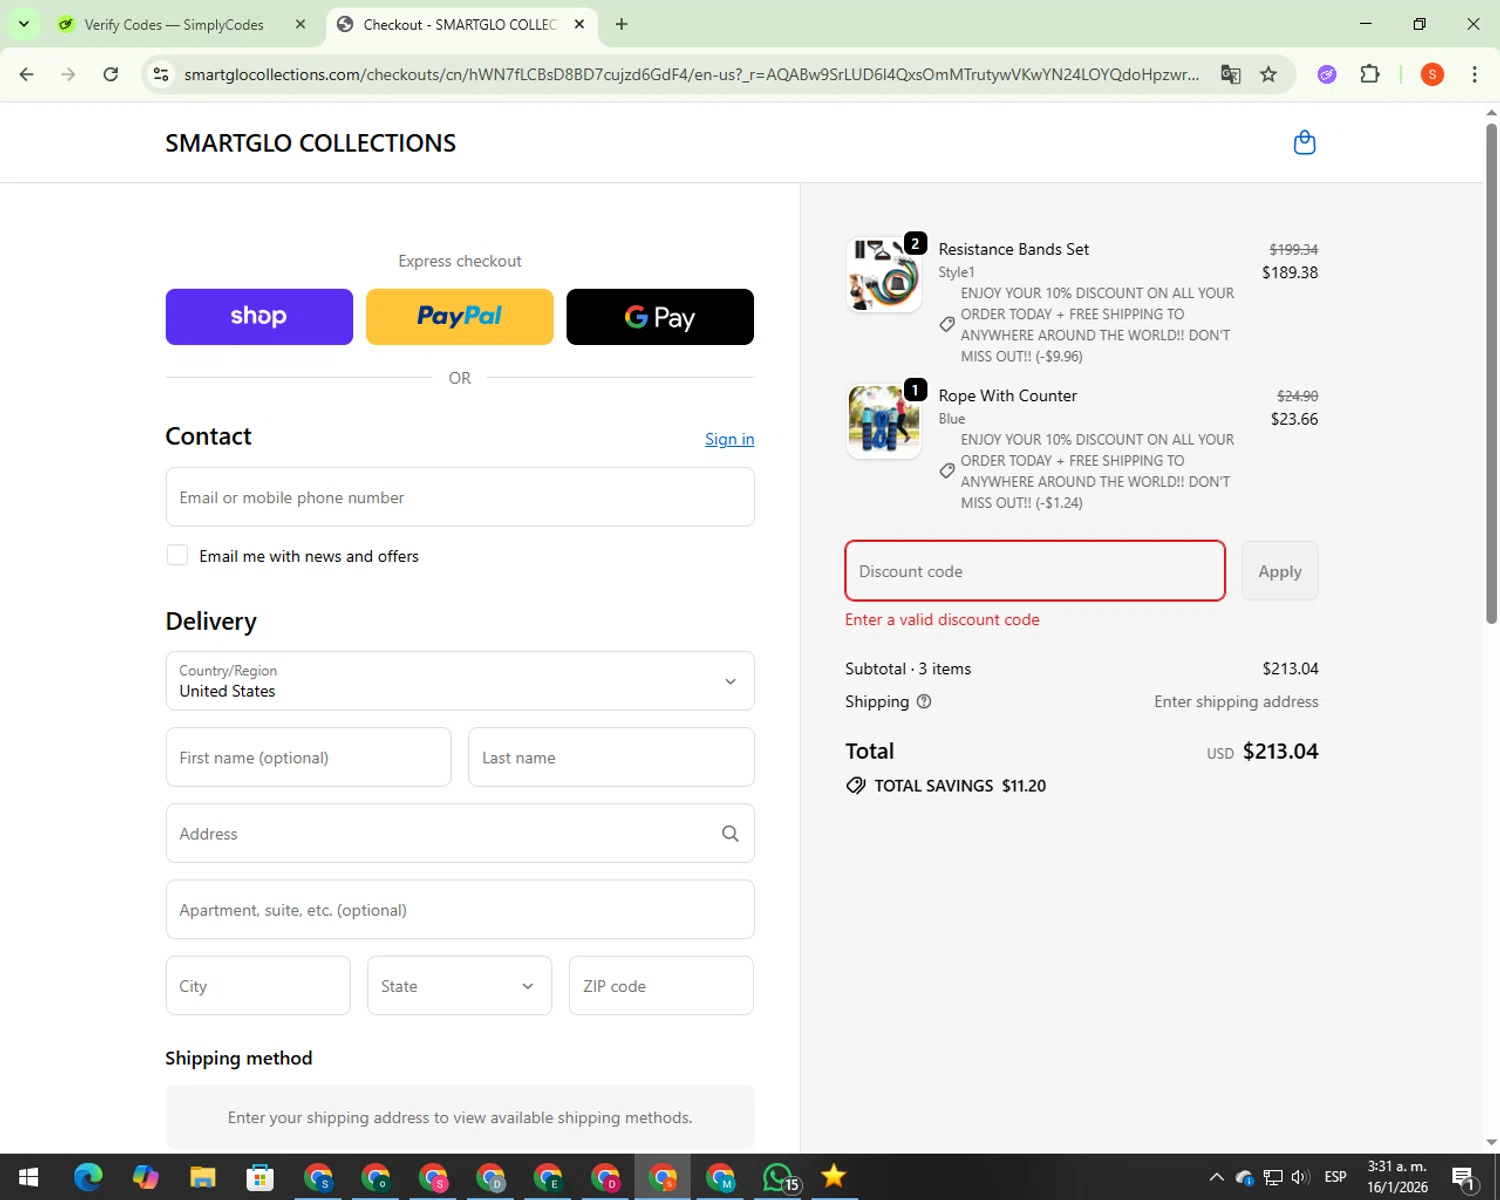Focus the First name (optional) field
Screen dimensions: 1500x1200
(308, 757)
